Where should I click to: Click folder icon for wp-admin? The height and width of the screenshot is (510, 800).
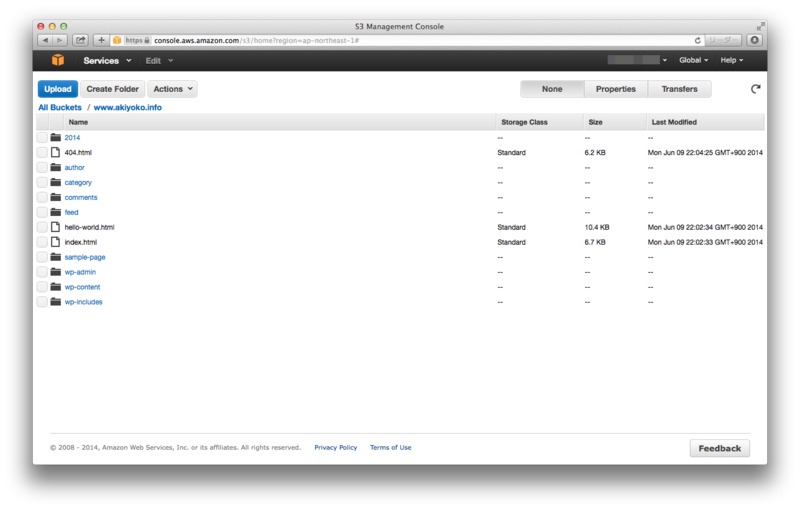[x=56, y=272]
